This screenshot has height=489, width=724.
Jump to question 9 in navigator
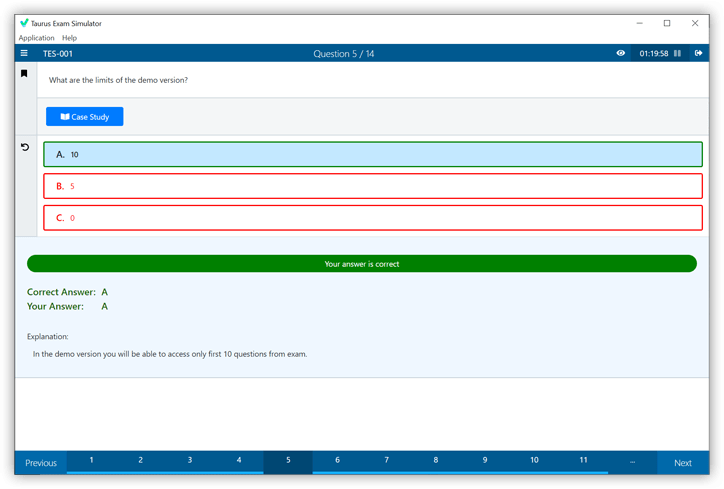(485, 462)
